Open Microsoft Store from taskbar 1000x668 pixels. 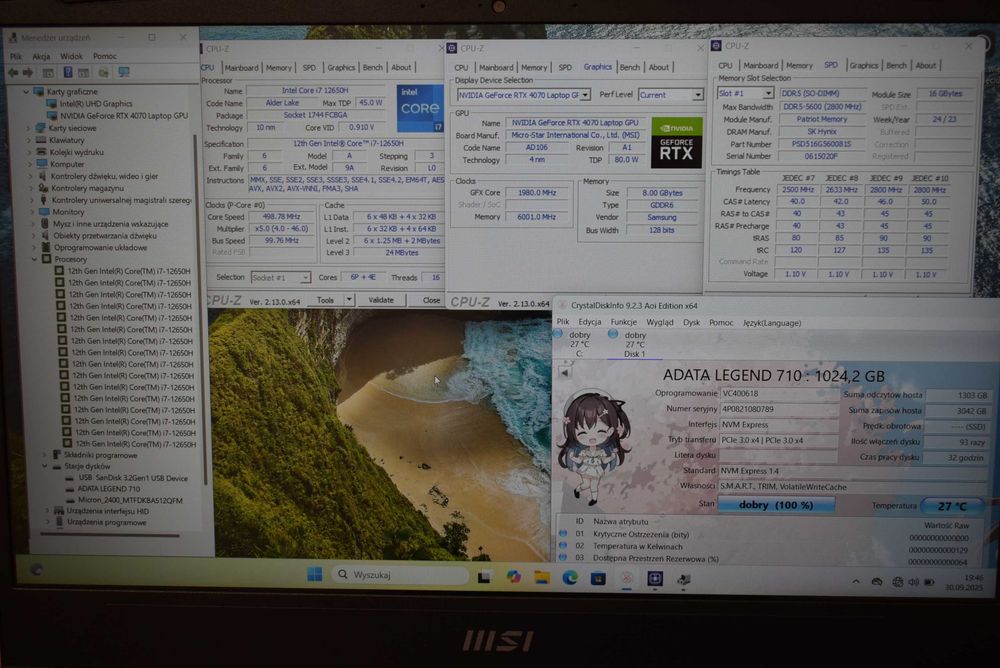[598, 578]
